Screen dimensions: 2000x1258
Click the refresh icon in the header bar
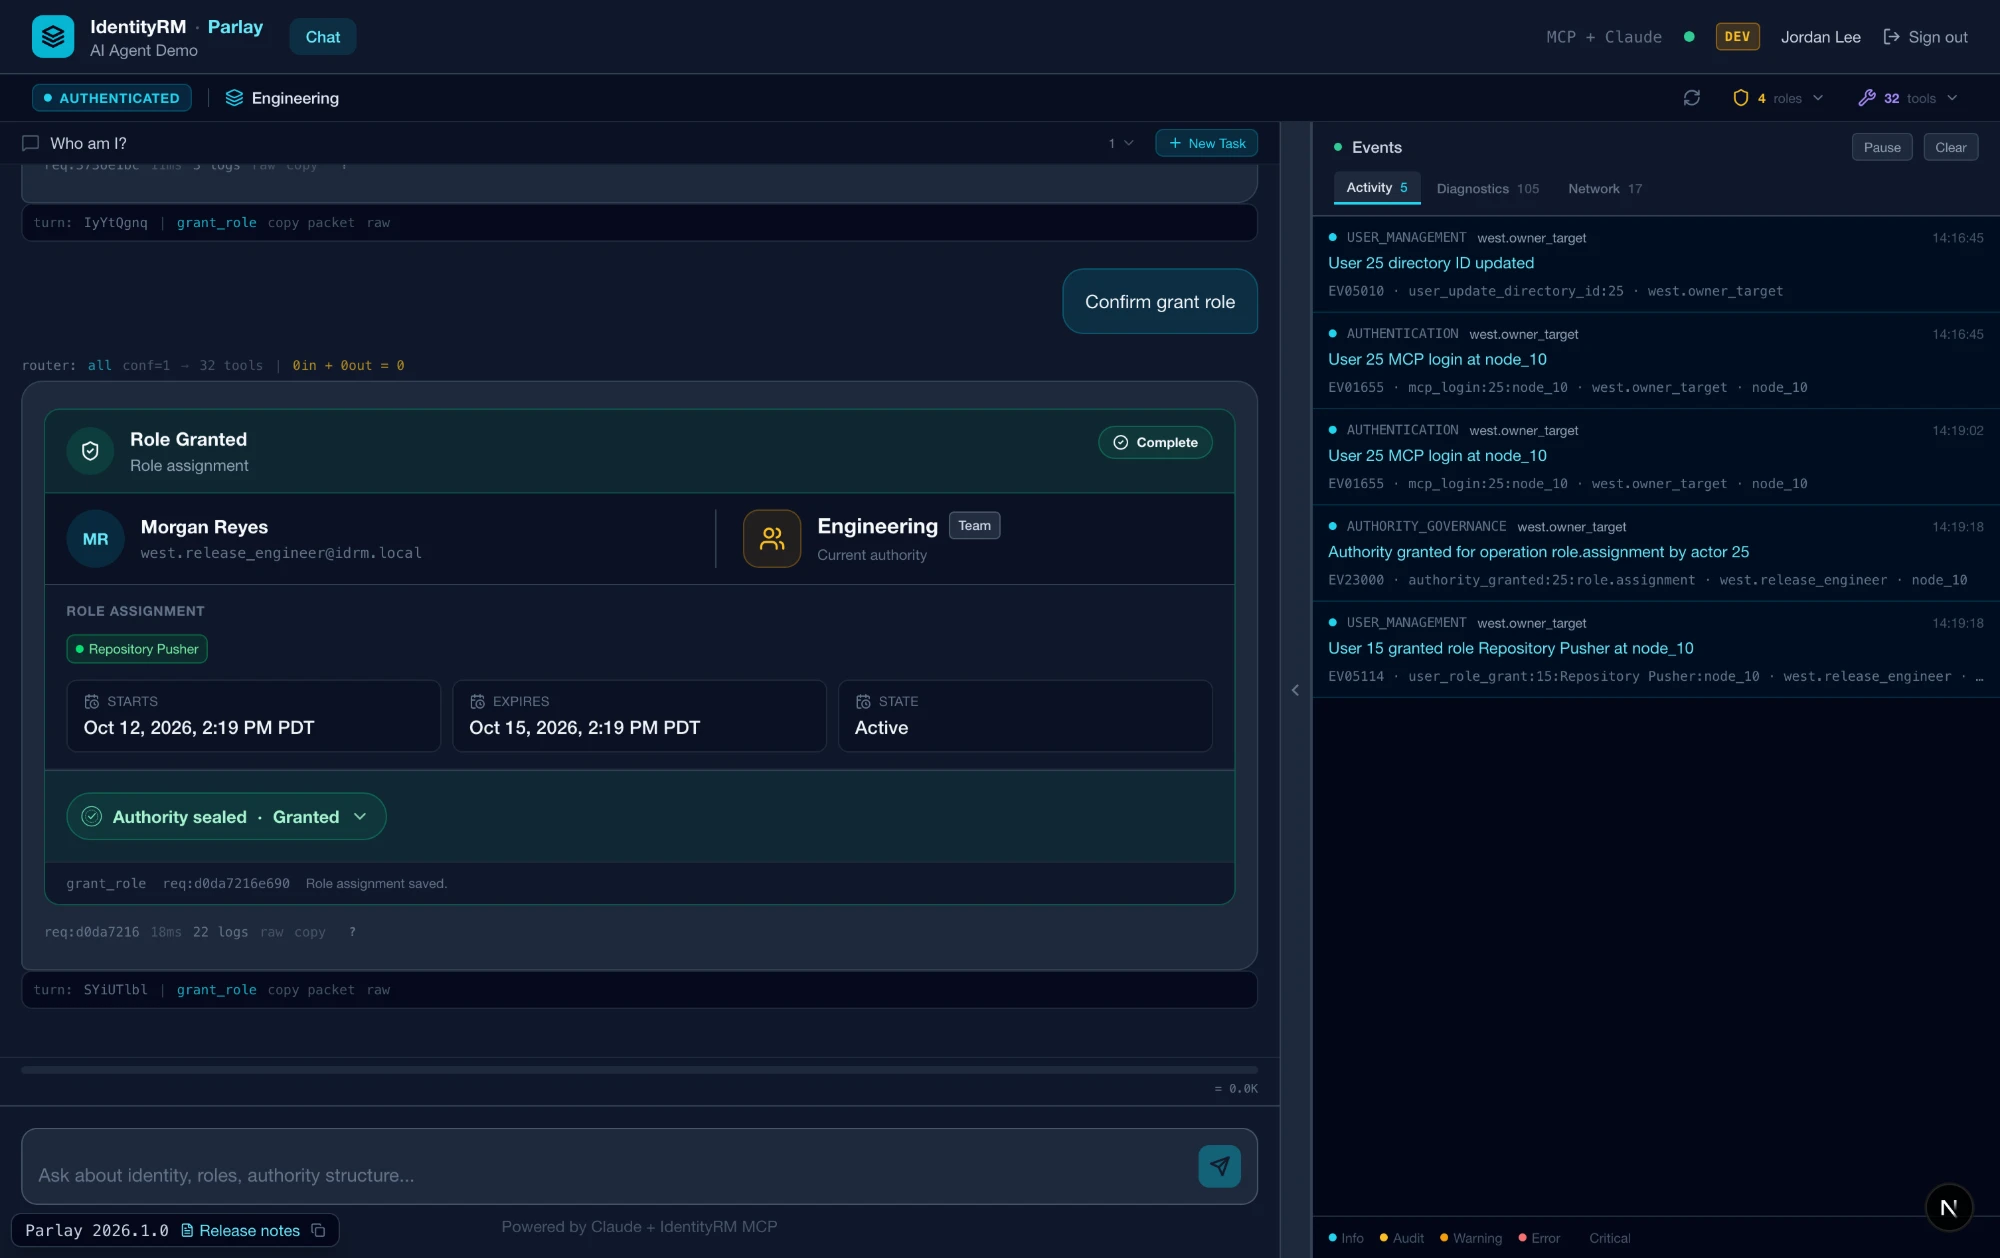pos(1691,98)
